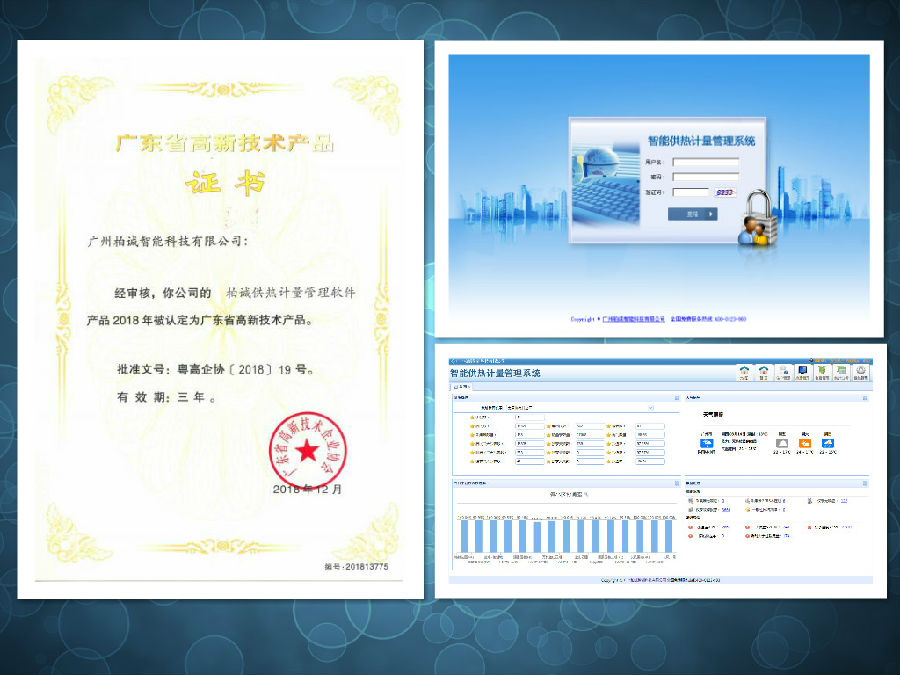Click the second house icon in dashboard toolbar
900x675 pixels.
coord(763,372)
